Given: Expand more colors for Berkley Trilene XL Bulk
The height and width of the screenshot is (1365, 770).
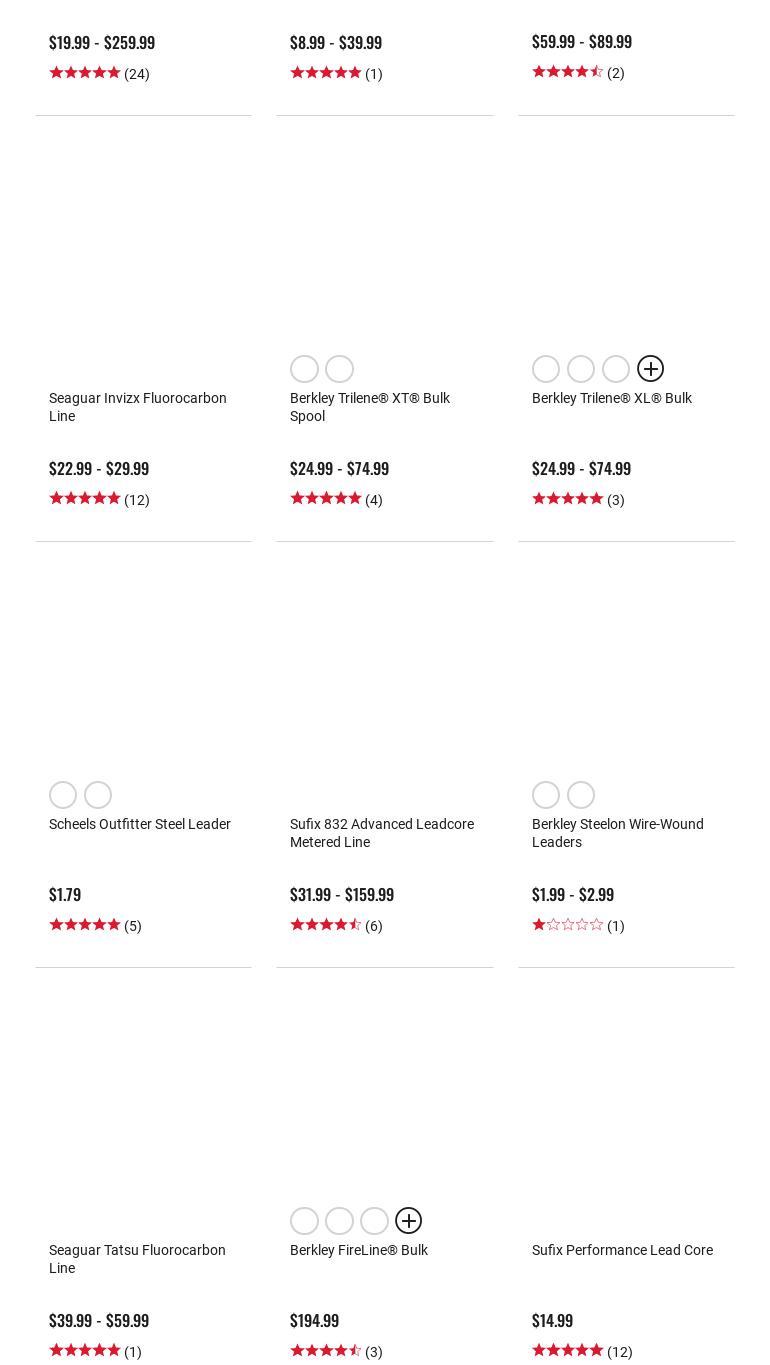Looking at the screenshot, I should (x=650, y=369).
